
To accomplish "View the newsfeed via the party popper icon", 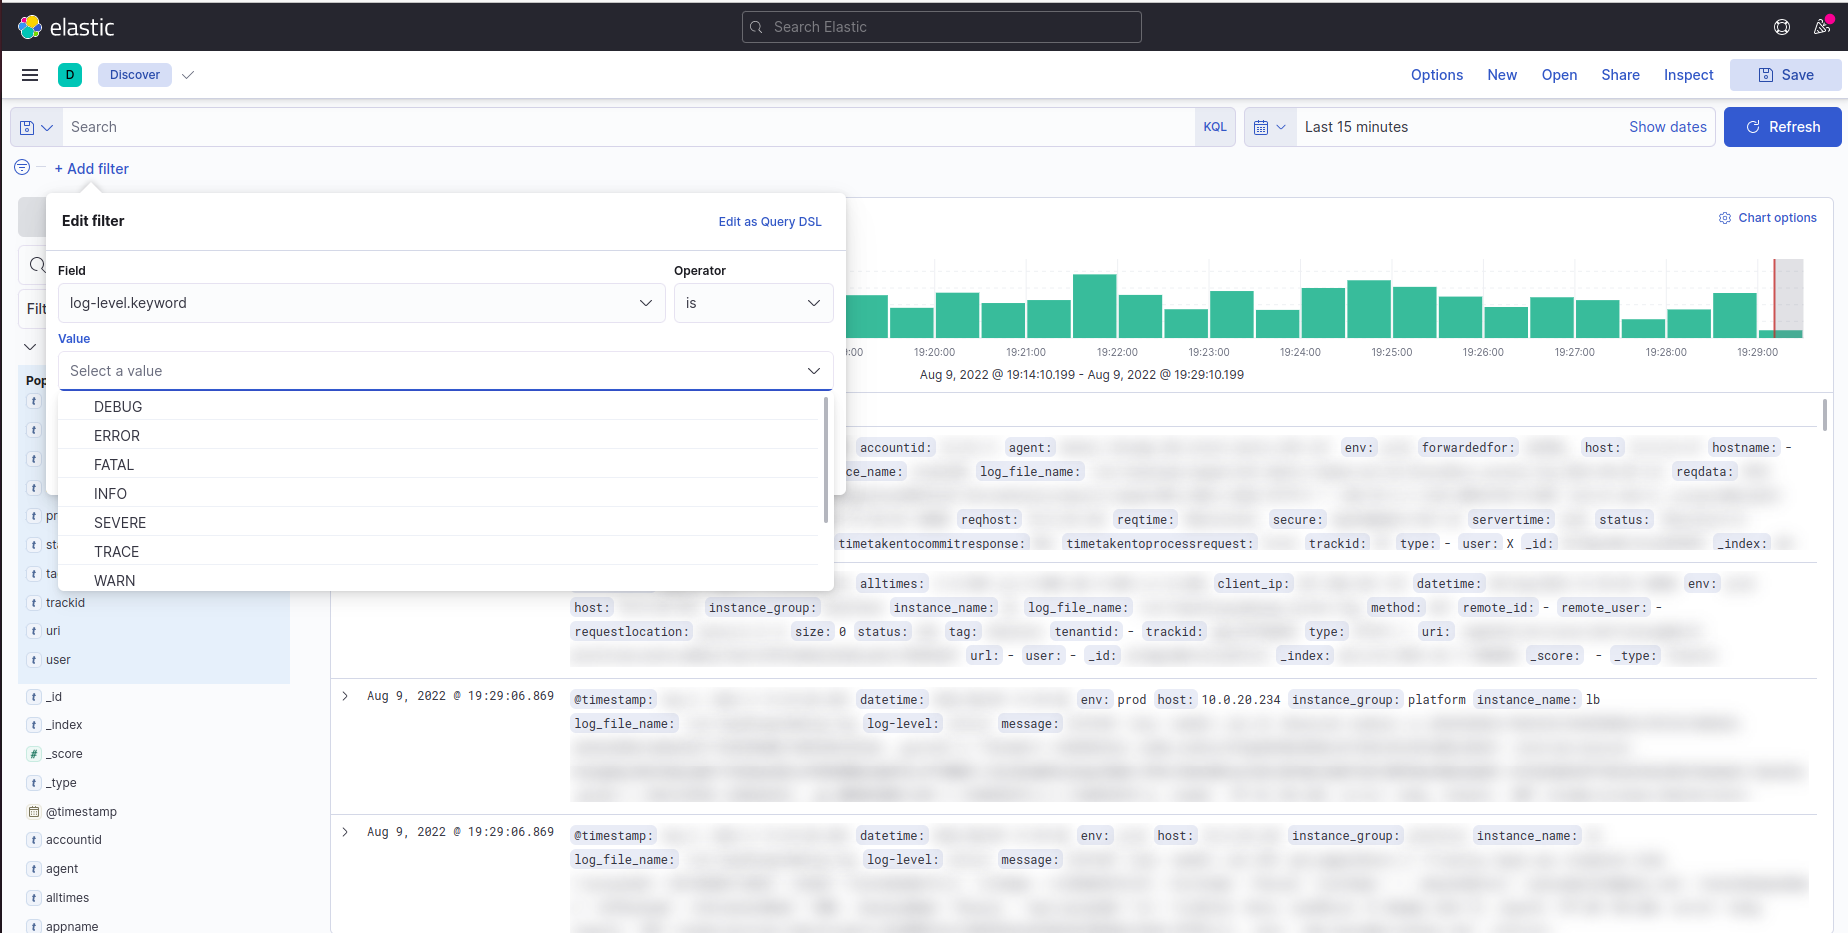I will pos(1823,27).
